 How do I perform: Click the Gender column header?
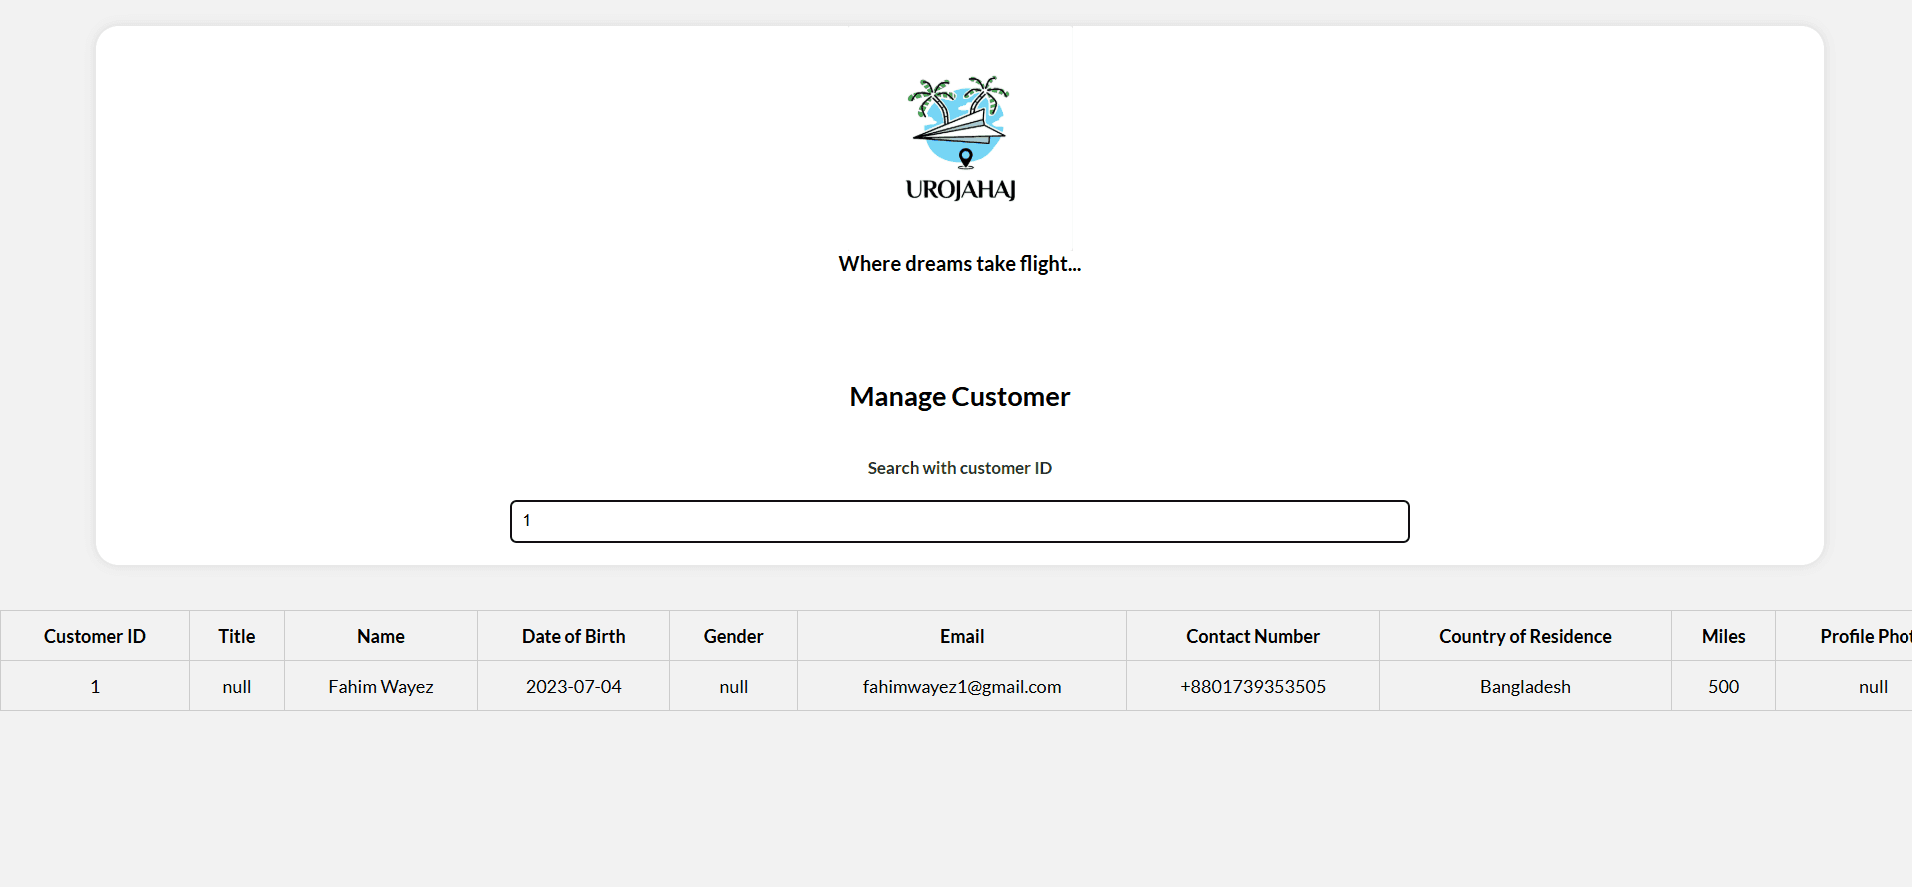click(733, 636)
